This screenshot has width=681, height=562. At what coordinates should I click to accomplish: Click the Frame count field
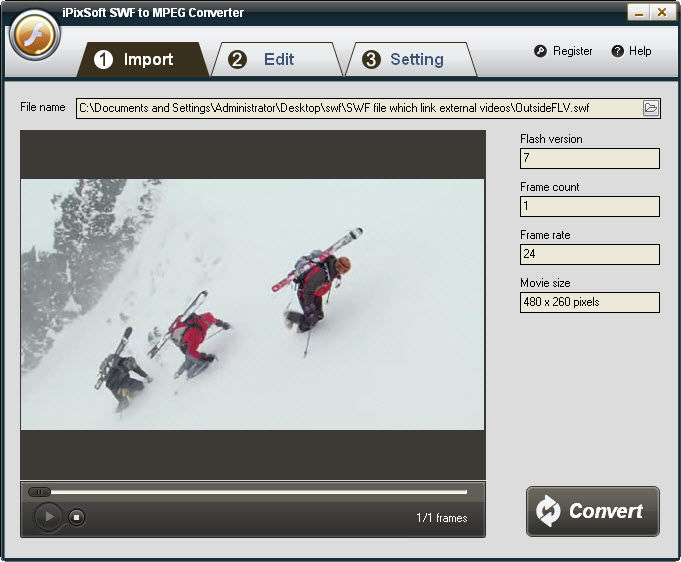click(x=589, y=206)
